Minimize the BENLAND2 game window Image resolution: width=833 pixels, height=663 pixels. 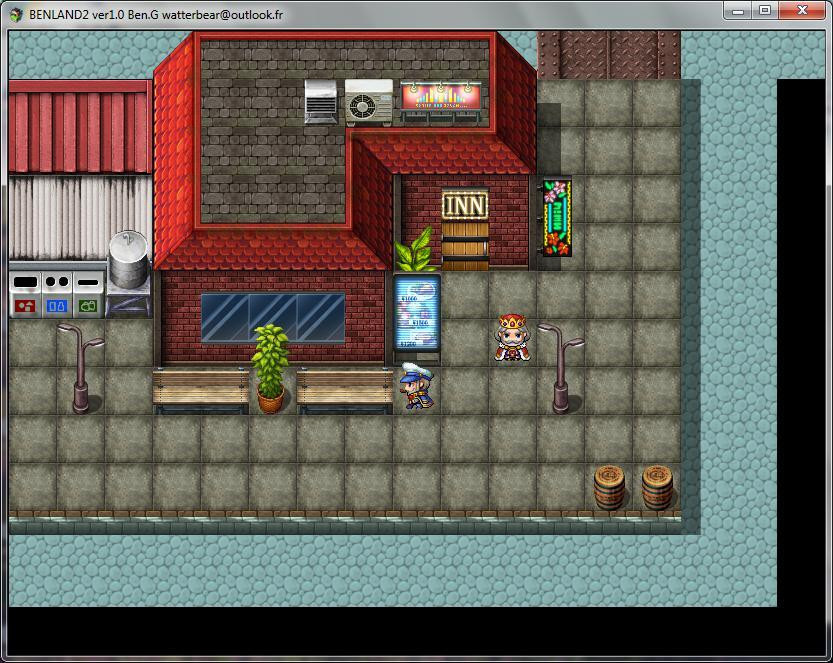738,11
